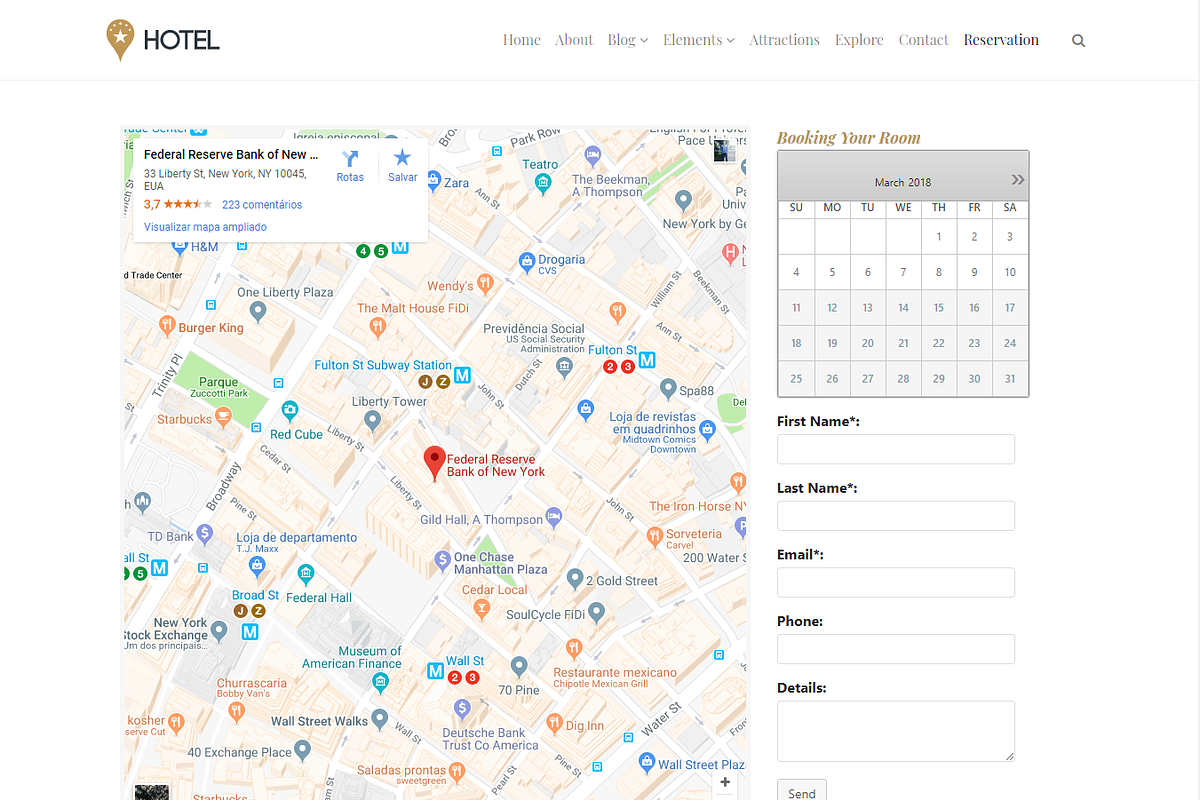Click the 40 Exchange Place marker

pos(303,749)
